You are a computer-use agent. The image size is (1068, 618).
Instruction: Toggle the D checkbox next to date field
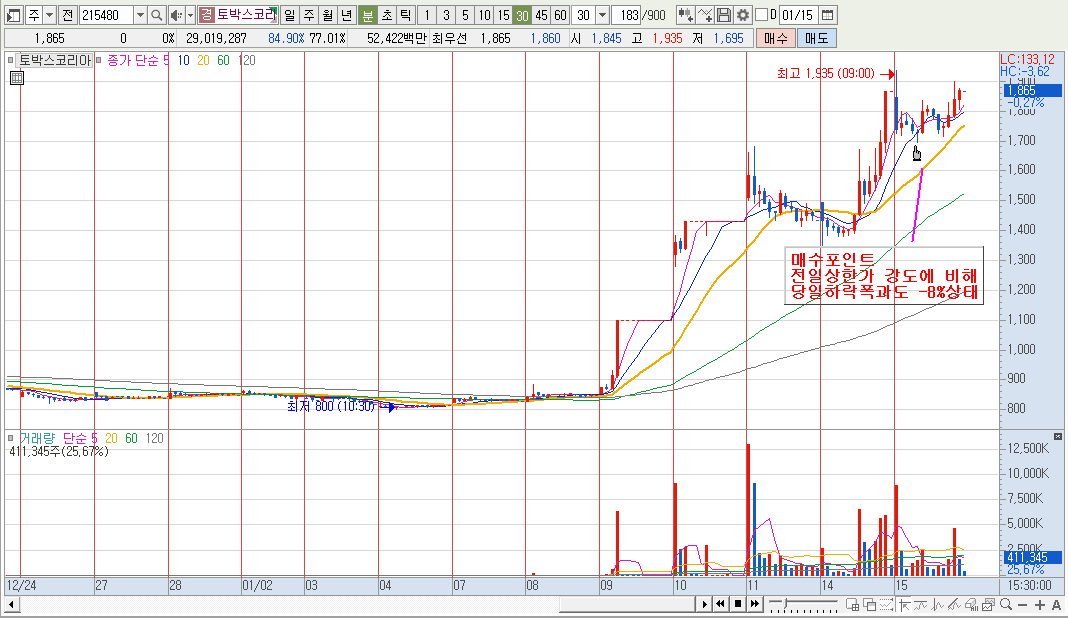pos(761,15)
